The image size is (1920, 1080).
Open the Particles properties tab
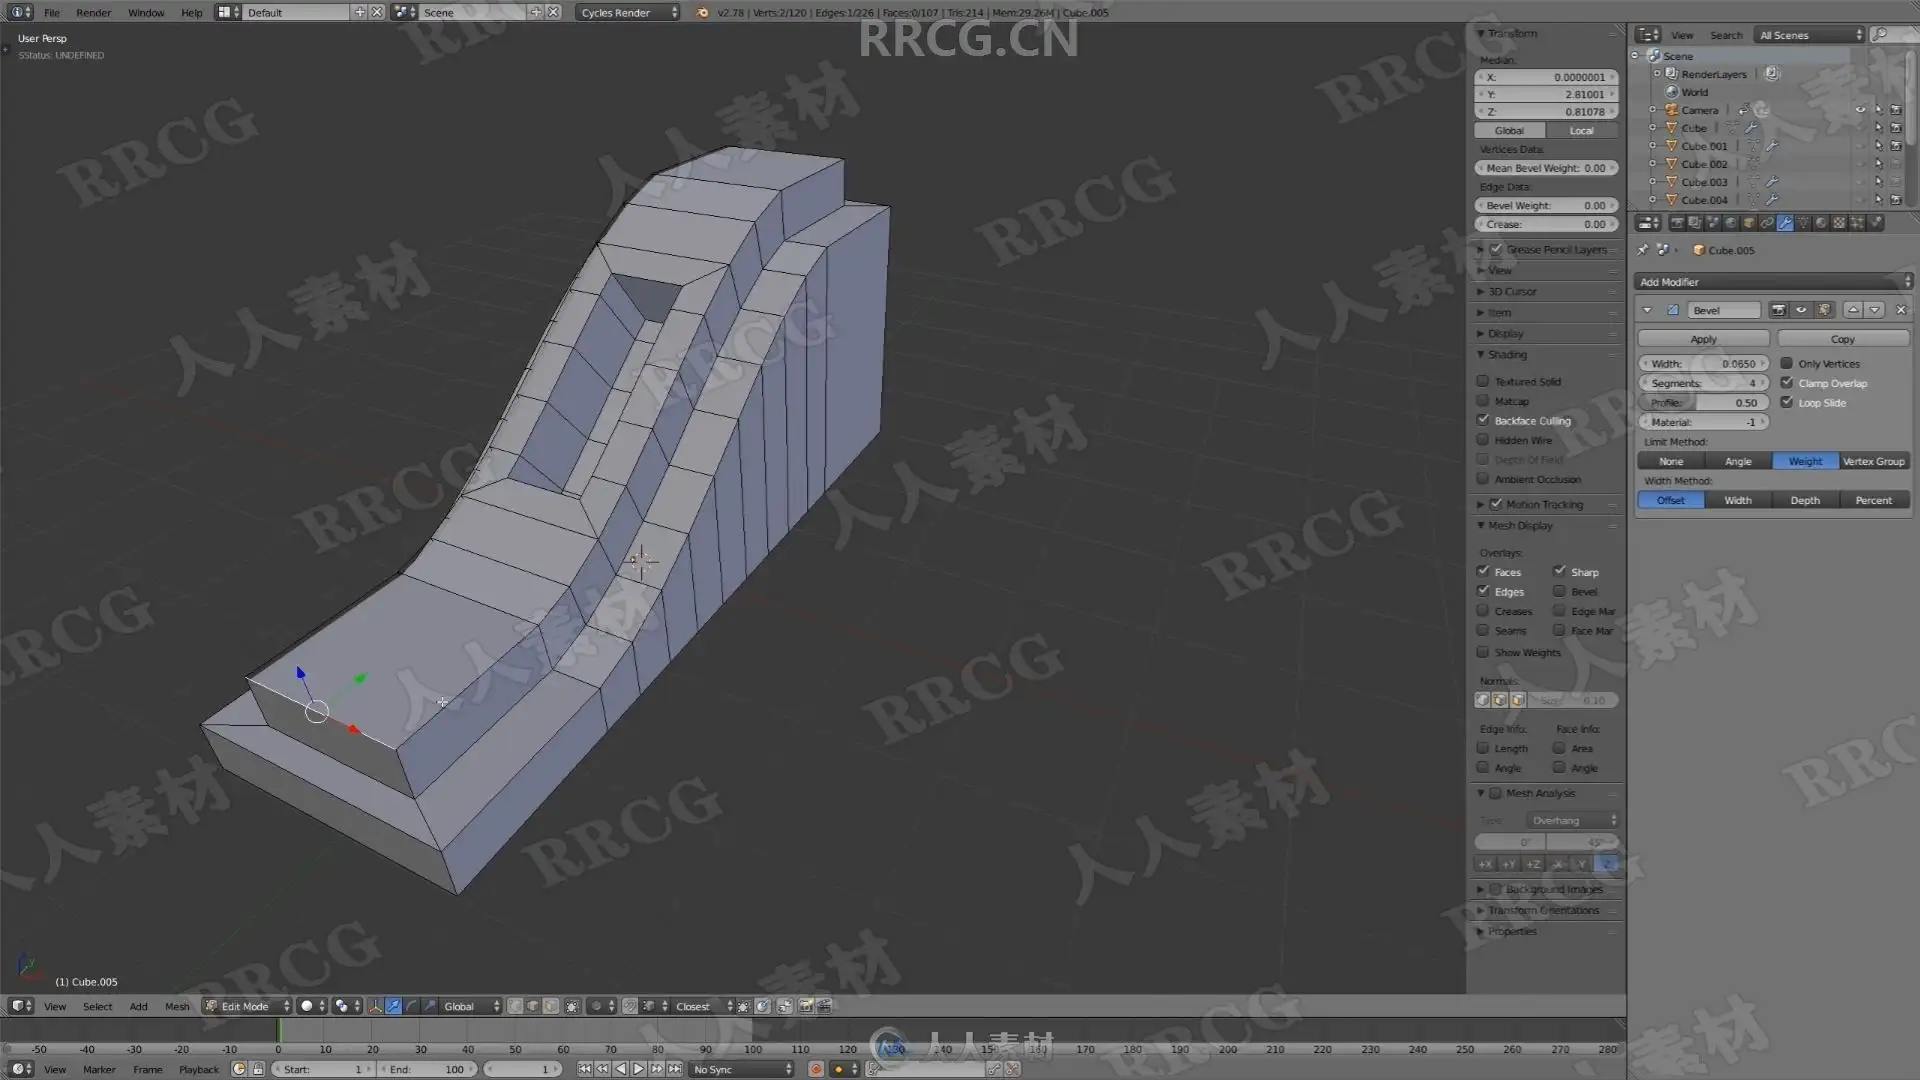1857,223
